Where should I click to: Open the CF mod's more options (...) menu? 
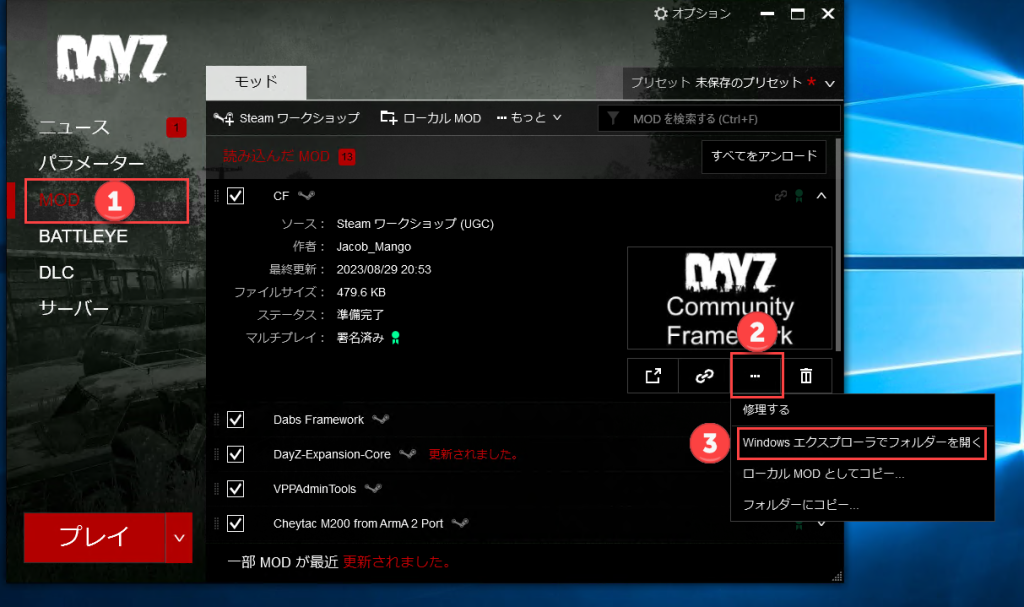tap(756, 376)
